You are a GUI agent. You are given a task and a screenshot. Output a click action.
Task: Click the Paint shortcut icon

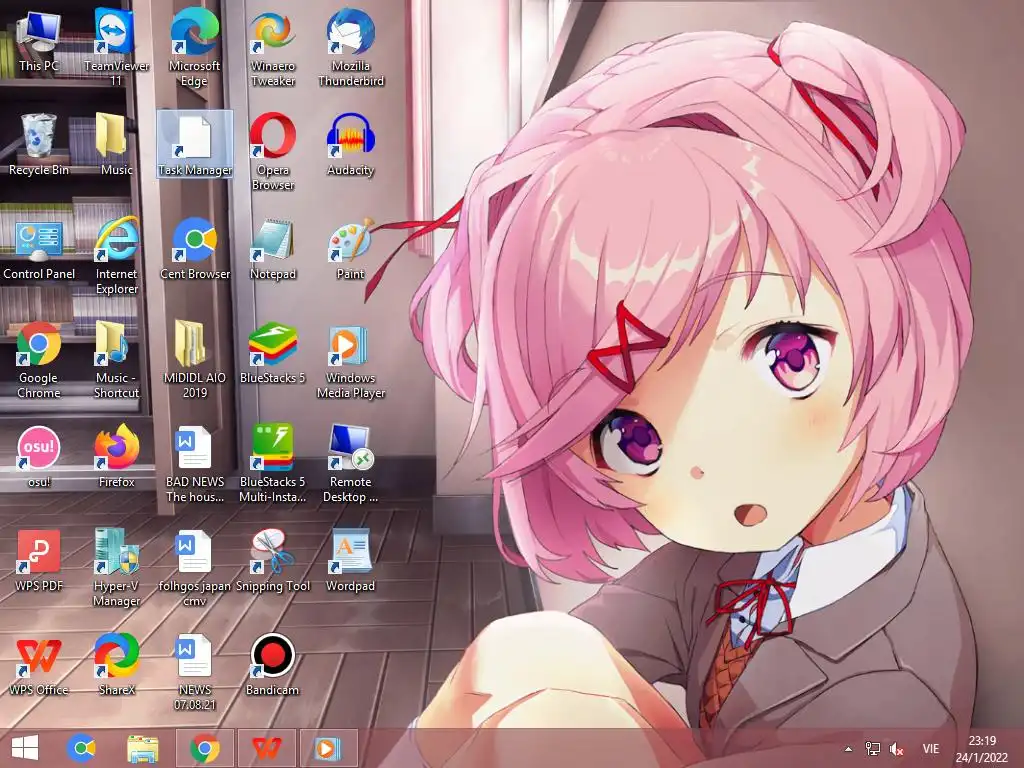tap(351, 249)
